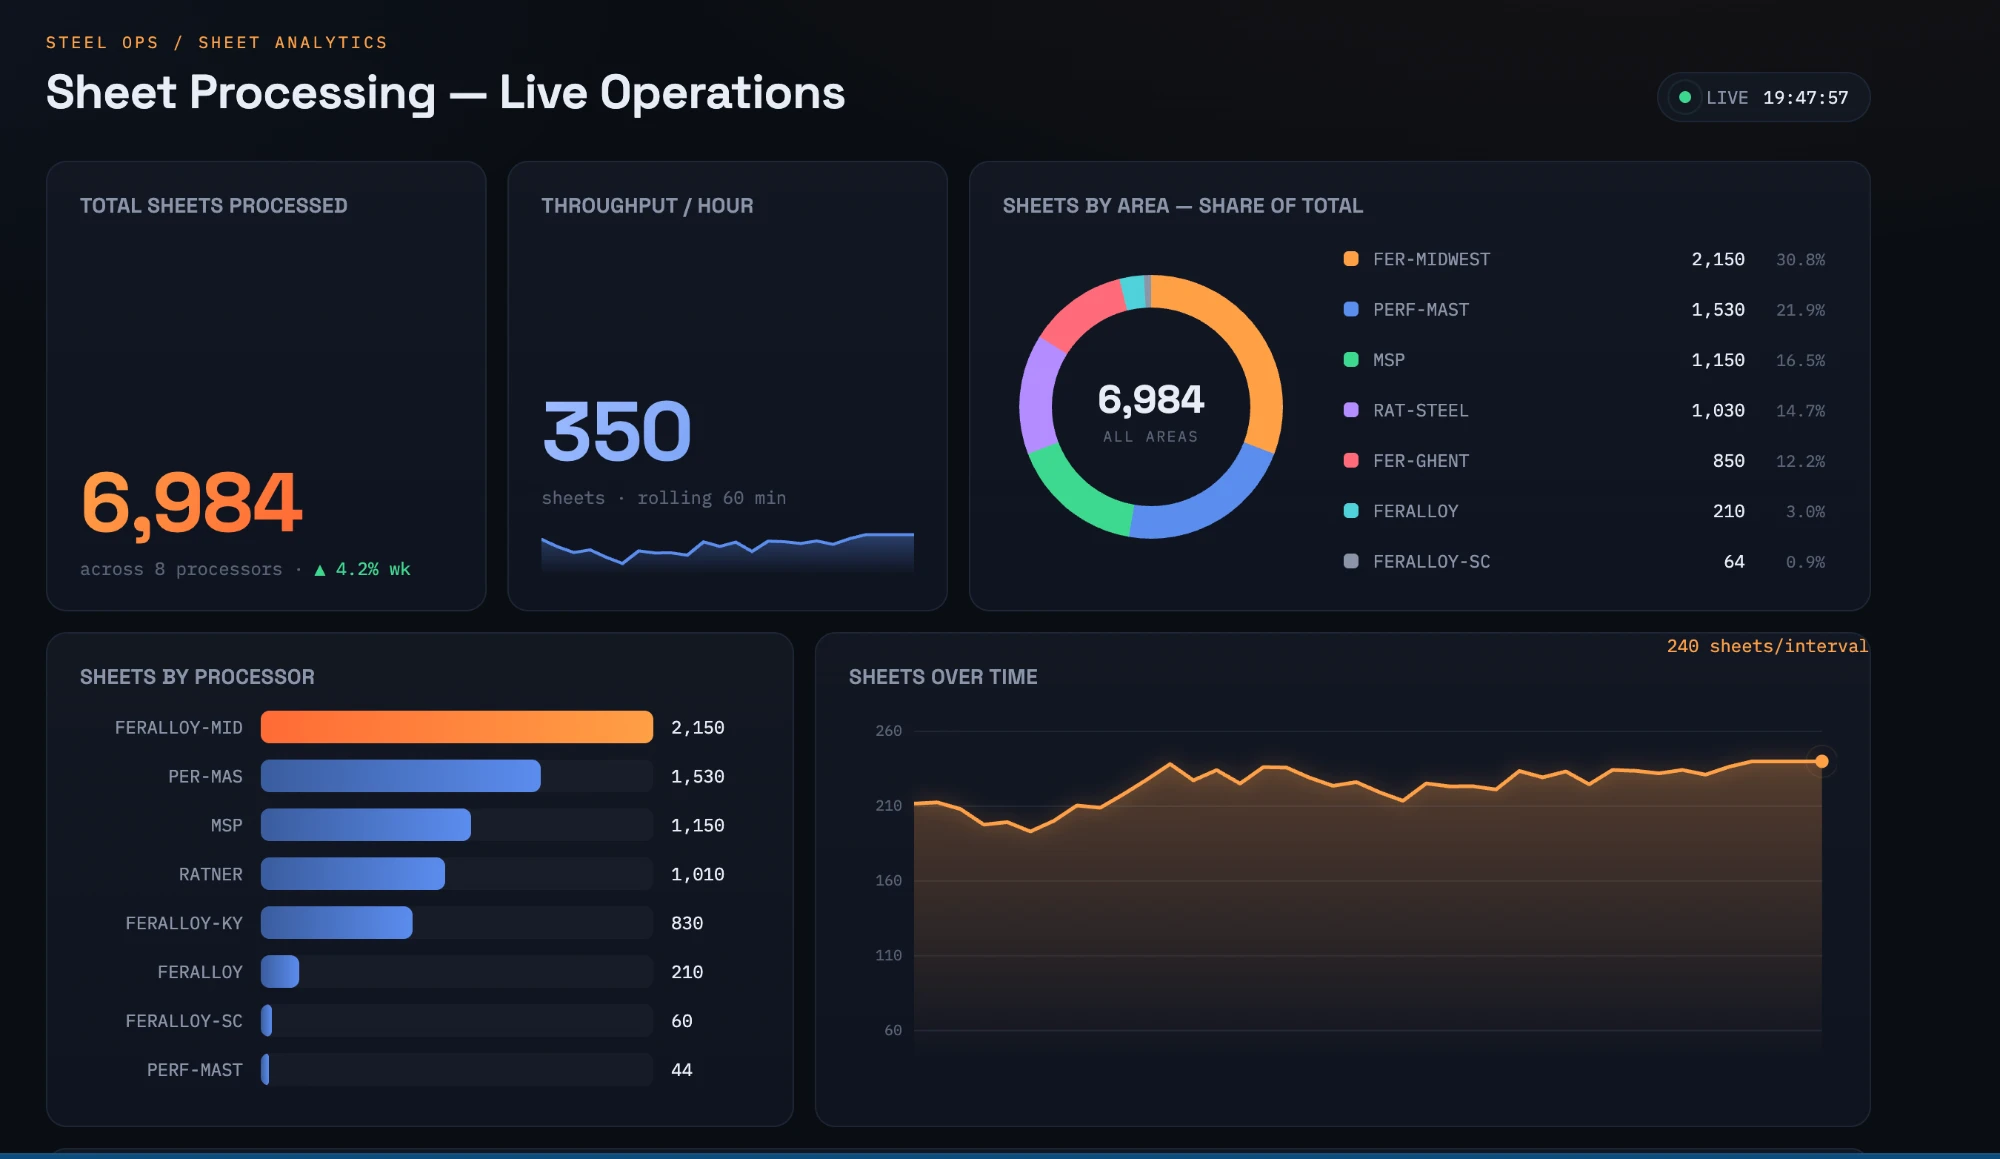
Task: Click the purple RAT-STEEL legend swatch
Action: tap(1351, 410)
